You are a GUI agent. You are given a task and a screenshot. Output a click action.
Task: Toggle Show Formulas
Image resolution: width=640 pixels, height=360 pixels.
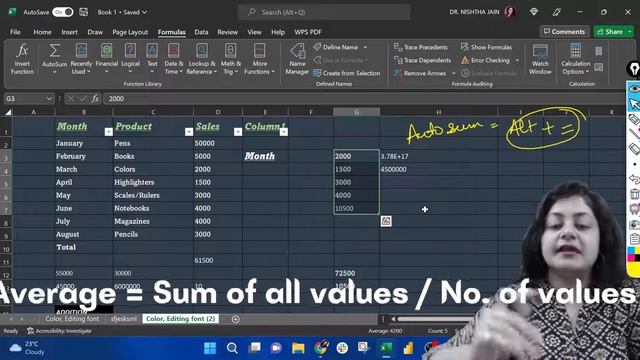486,47
